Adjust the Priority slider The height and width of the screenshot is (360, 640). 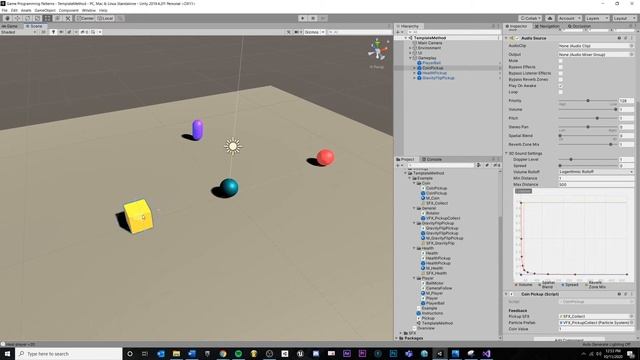[588, 100]
